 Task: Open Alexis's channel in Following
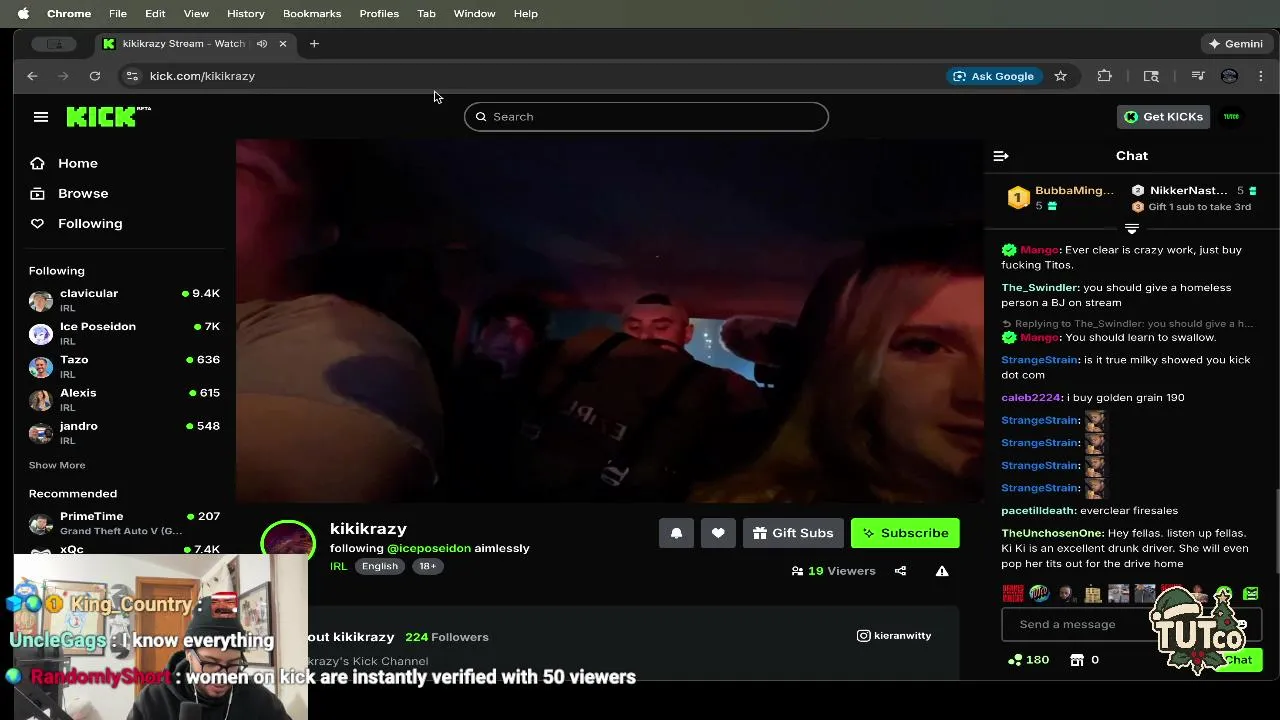[x=124, y=399]
